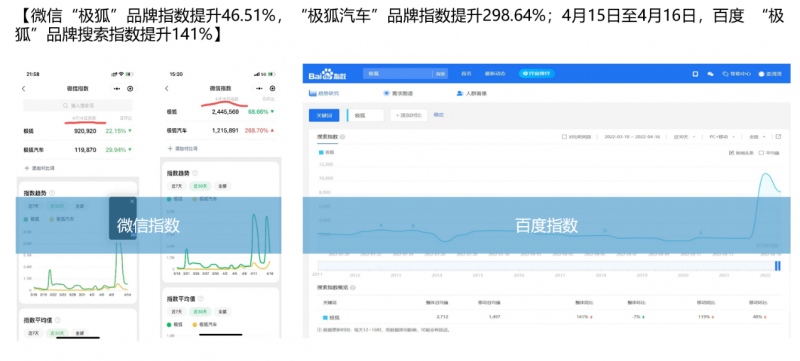
Task: Close the dark popup with its X
Action: click(132, 201)
